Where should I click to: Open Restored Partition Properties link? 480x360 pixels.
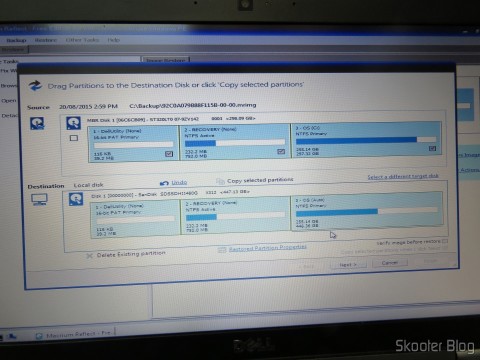pos(268,248)
